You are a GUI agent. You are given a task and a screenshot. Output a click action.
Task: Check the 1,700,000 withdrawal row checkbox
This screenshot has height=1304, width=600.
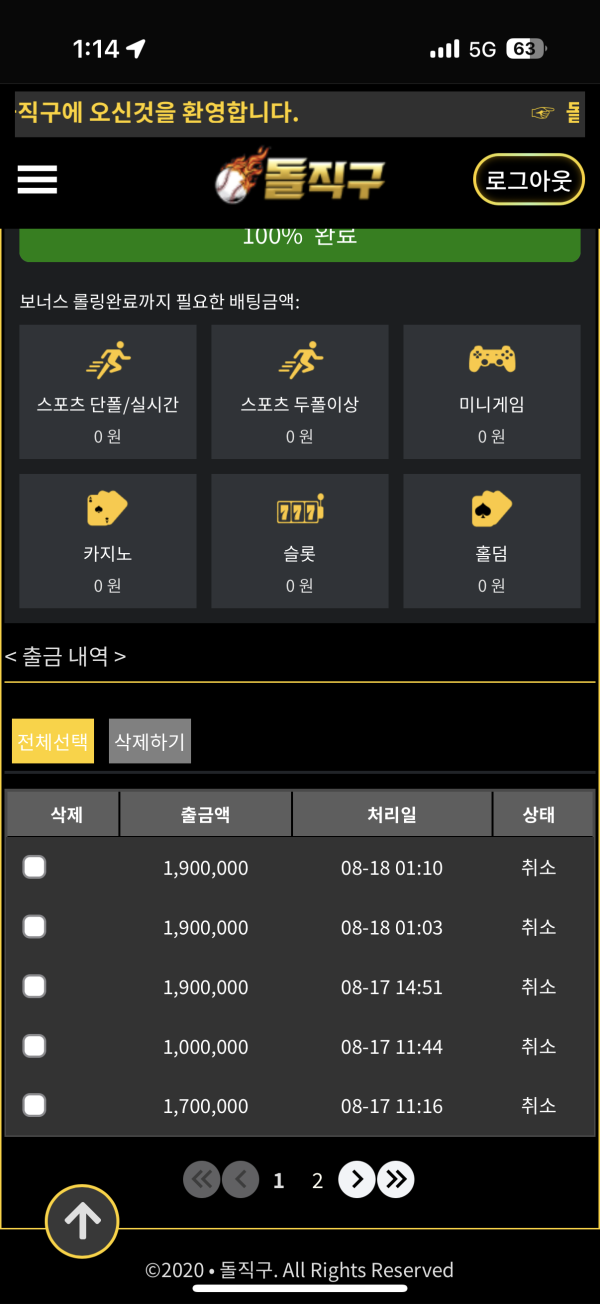point(34,1105)
